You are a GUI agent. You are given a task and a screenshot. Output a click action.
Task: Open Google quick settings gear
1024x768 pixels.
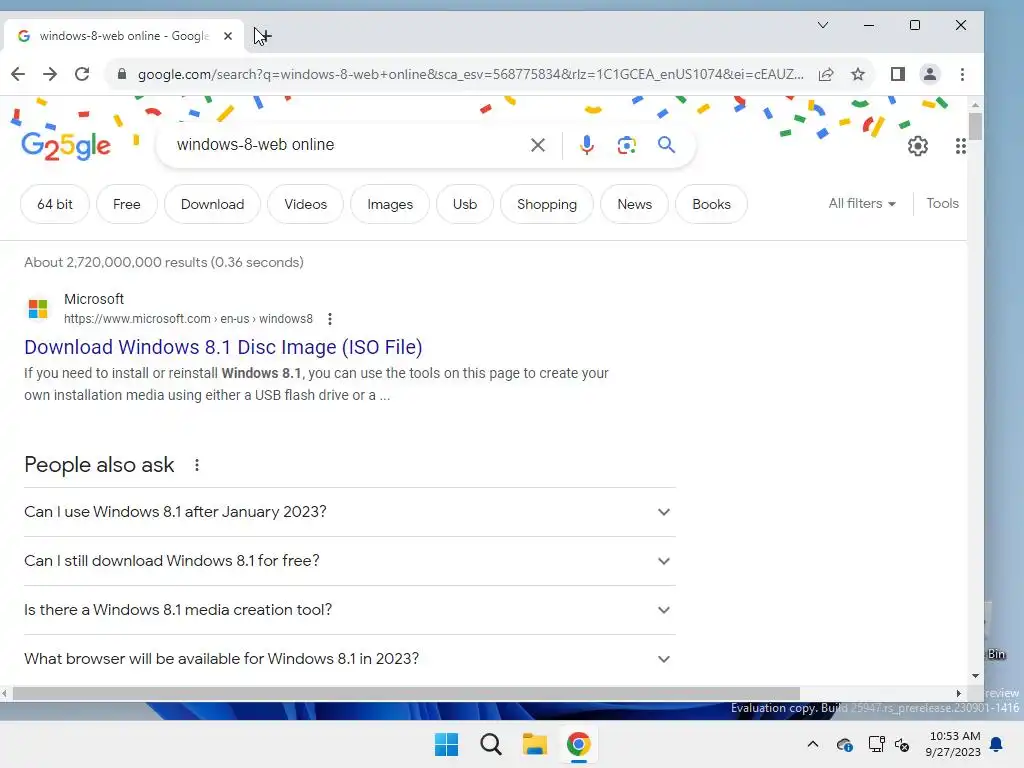tap(918, 146)
